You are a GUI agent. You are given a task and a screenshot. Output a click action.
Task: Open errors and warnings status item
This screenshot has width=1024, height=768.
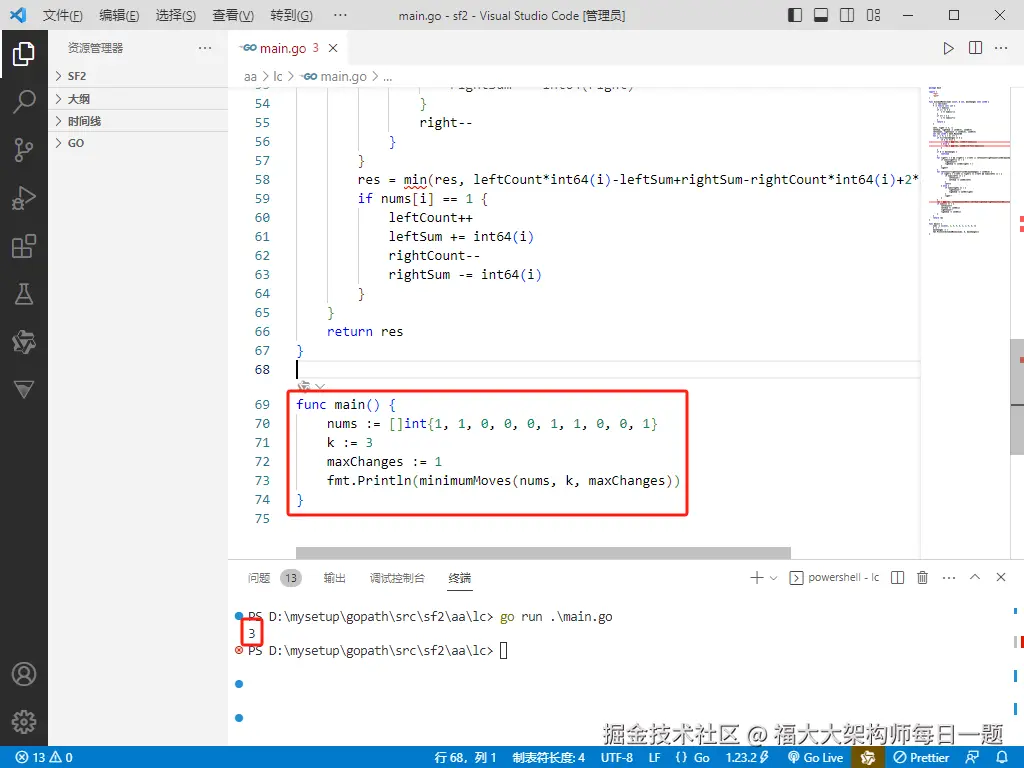click(x=44, y=758)
